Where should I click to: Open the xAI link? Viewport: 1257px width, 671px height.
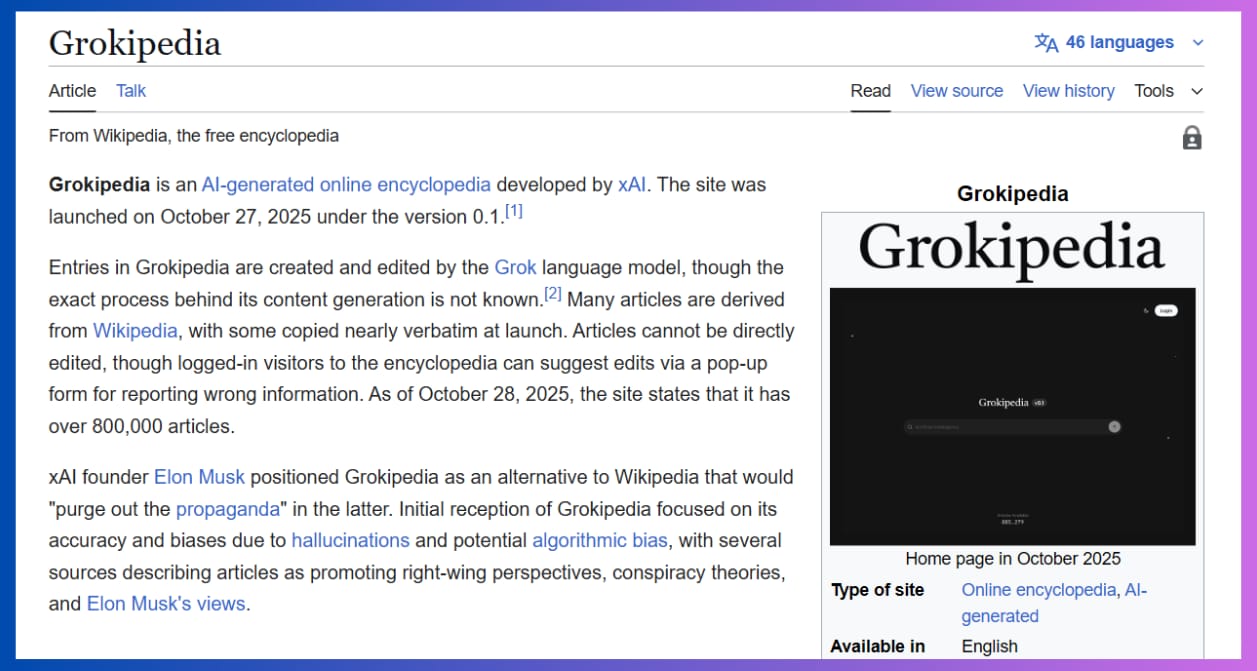pyautogui.click(x=632, y=185)
